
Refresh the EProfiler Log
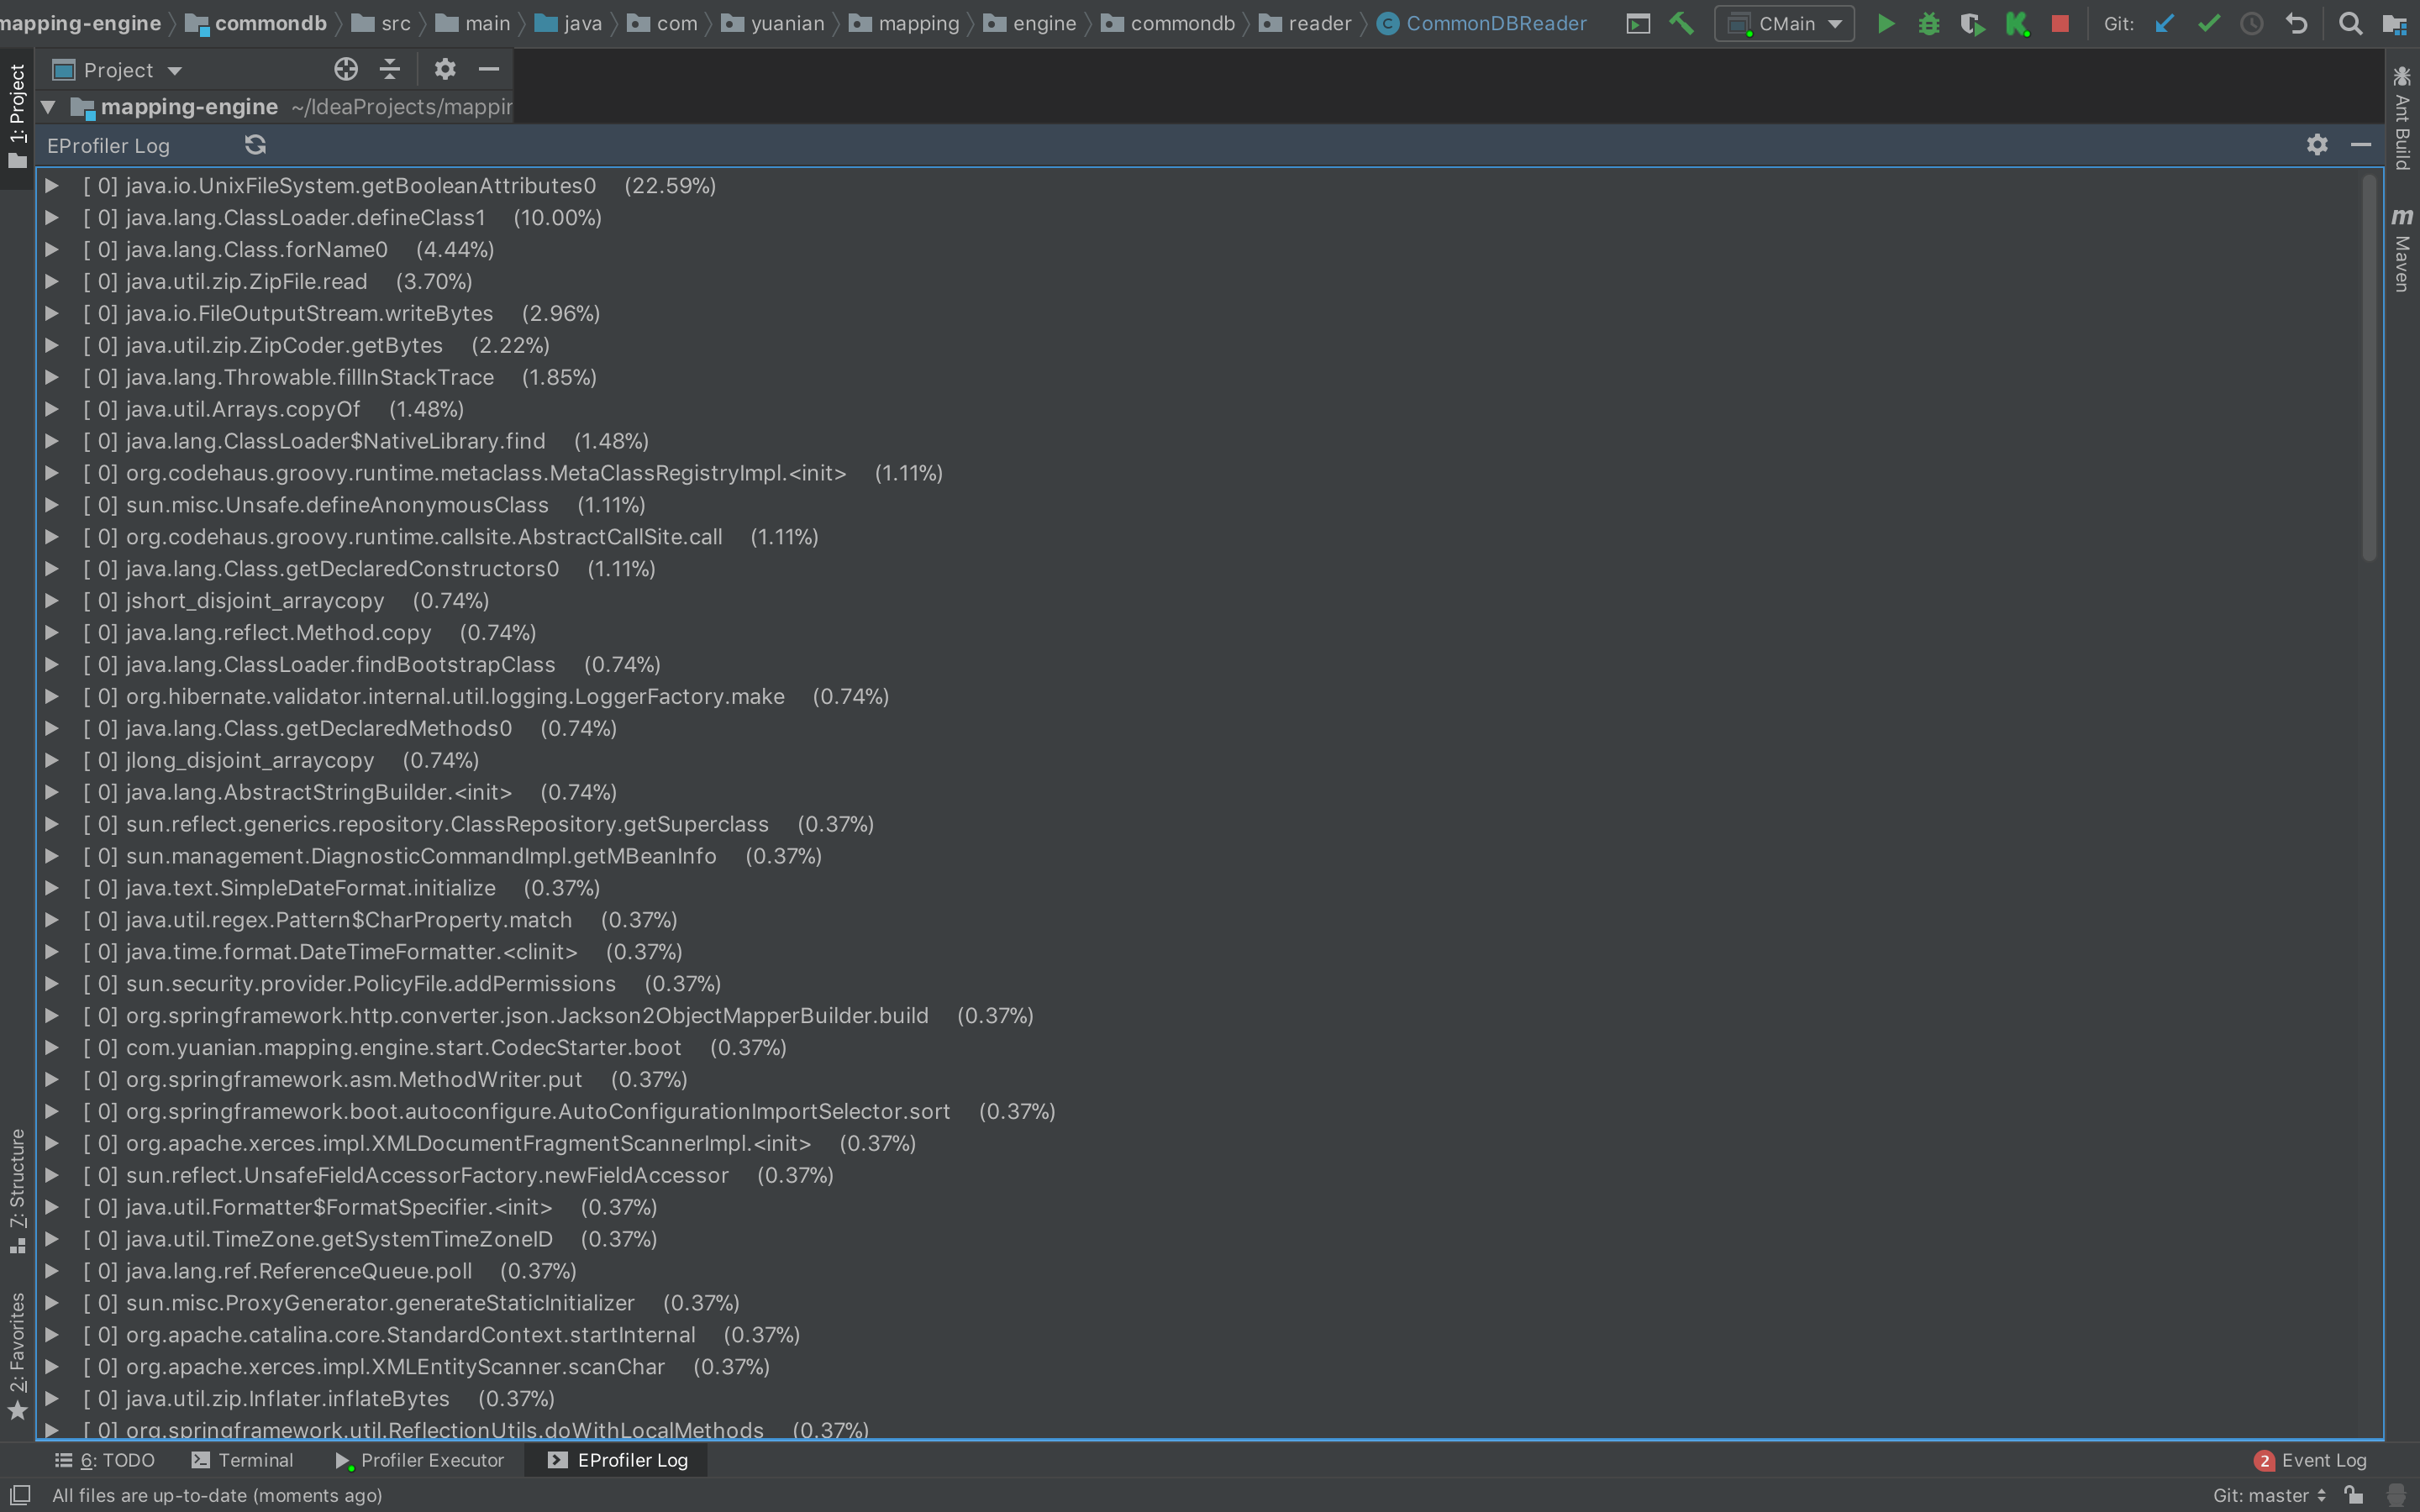coord(255,145)
